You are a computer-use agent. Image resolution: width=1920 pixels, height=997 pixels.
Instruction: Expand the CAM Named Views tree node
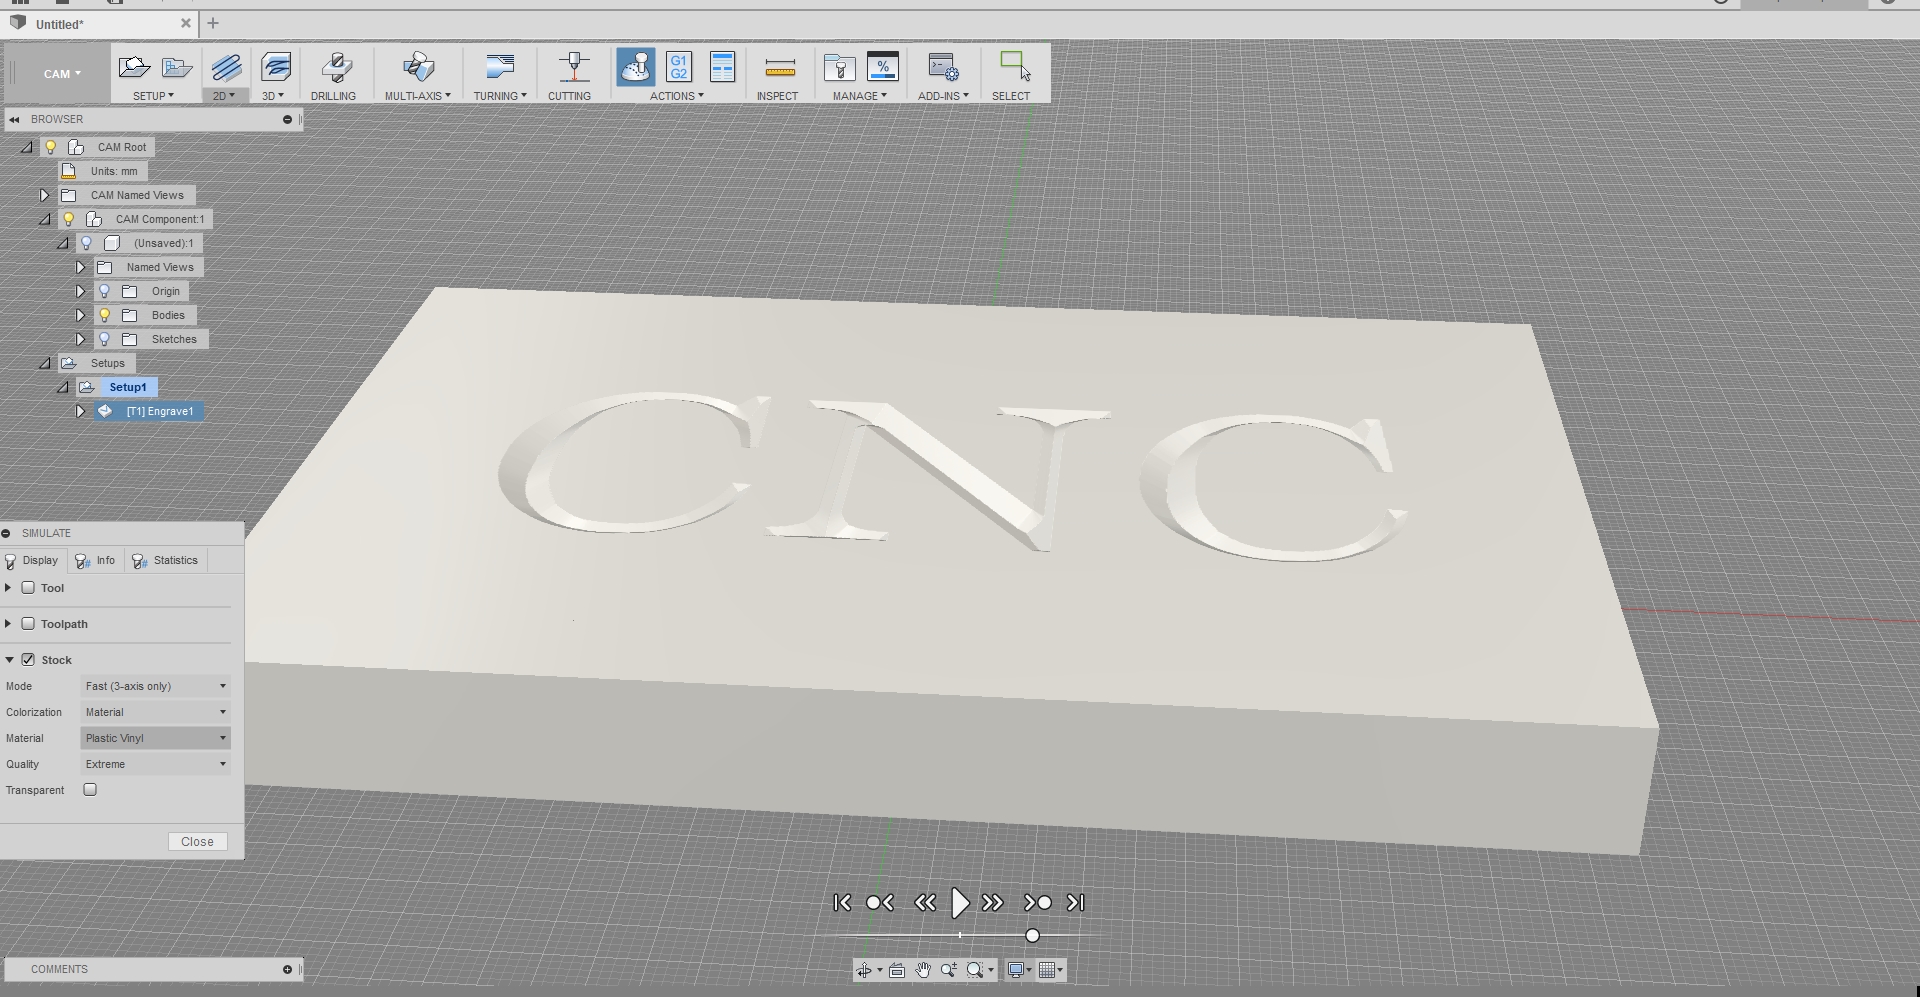[x=44, y=195]
